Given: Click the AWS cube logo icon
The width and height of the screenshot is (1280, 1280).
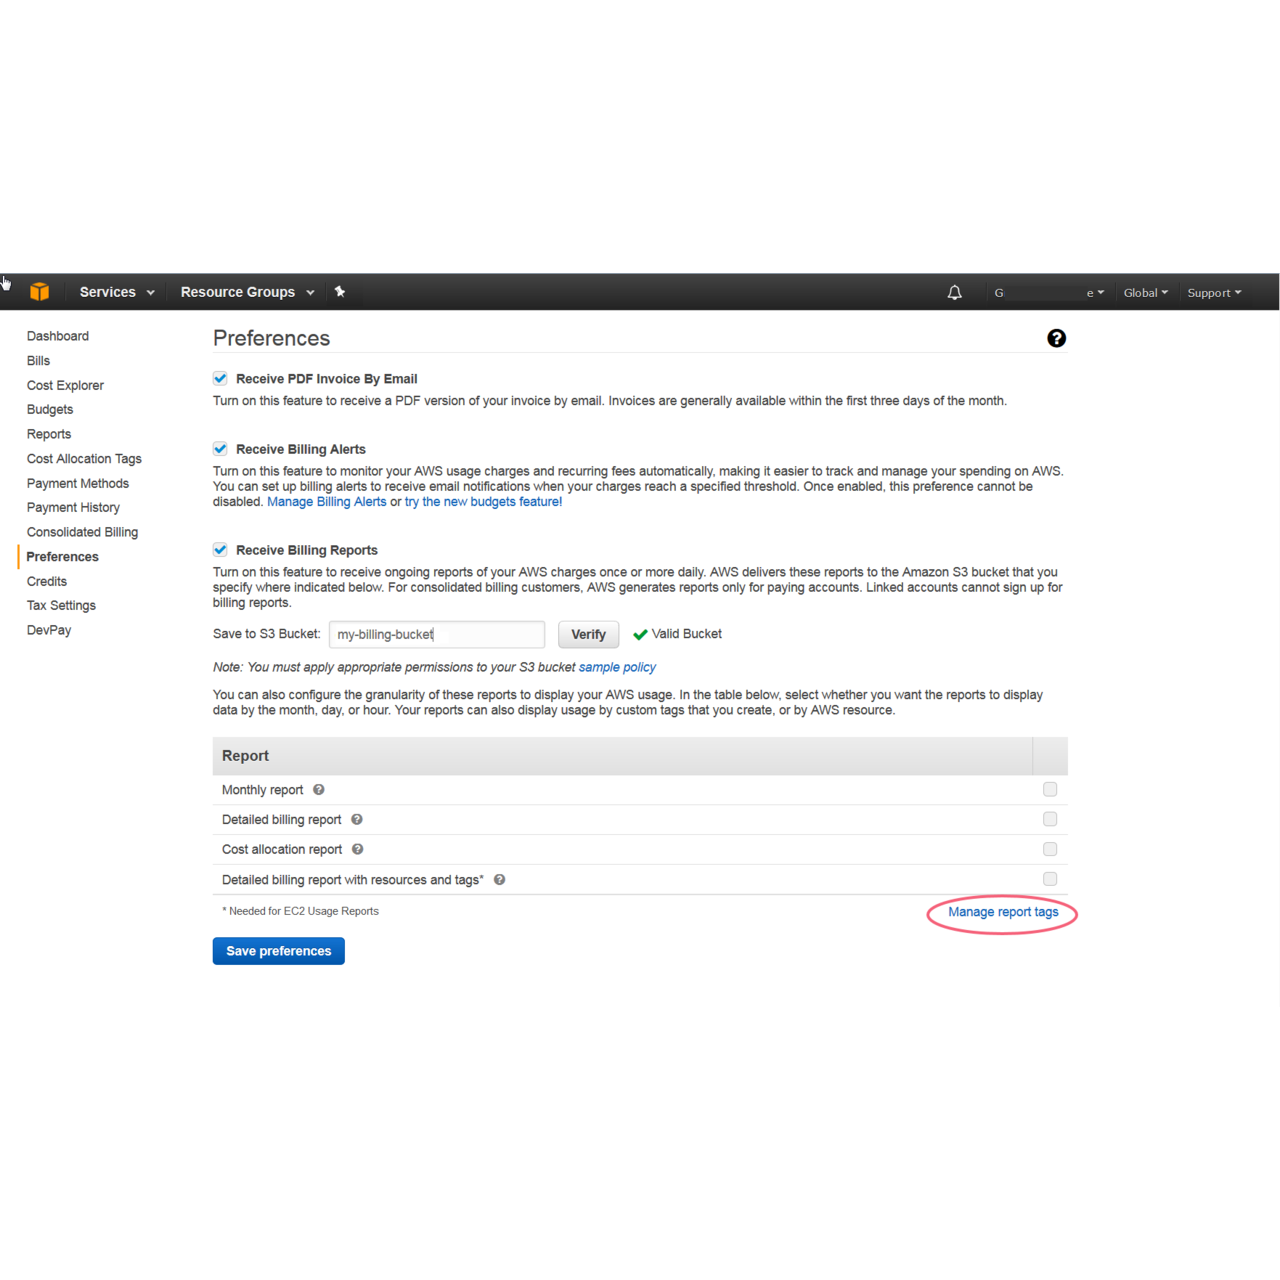Looking at the screenshot, I should click(x=40, y=292).
